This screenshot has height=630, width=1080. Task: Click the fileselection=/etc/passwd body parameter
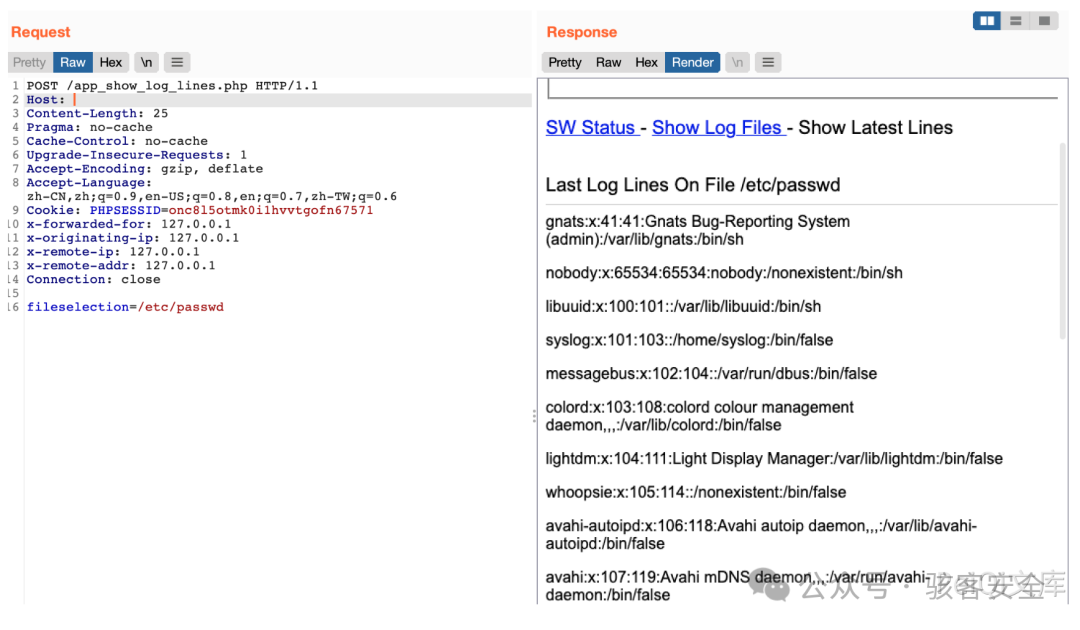pos(125,306)
